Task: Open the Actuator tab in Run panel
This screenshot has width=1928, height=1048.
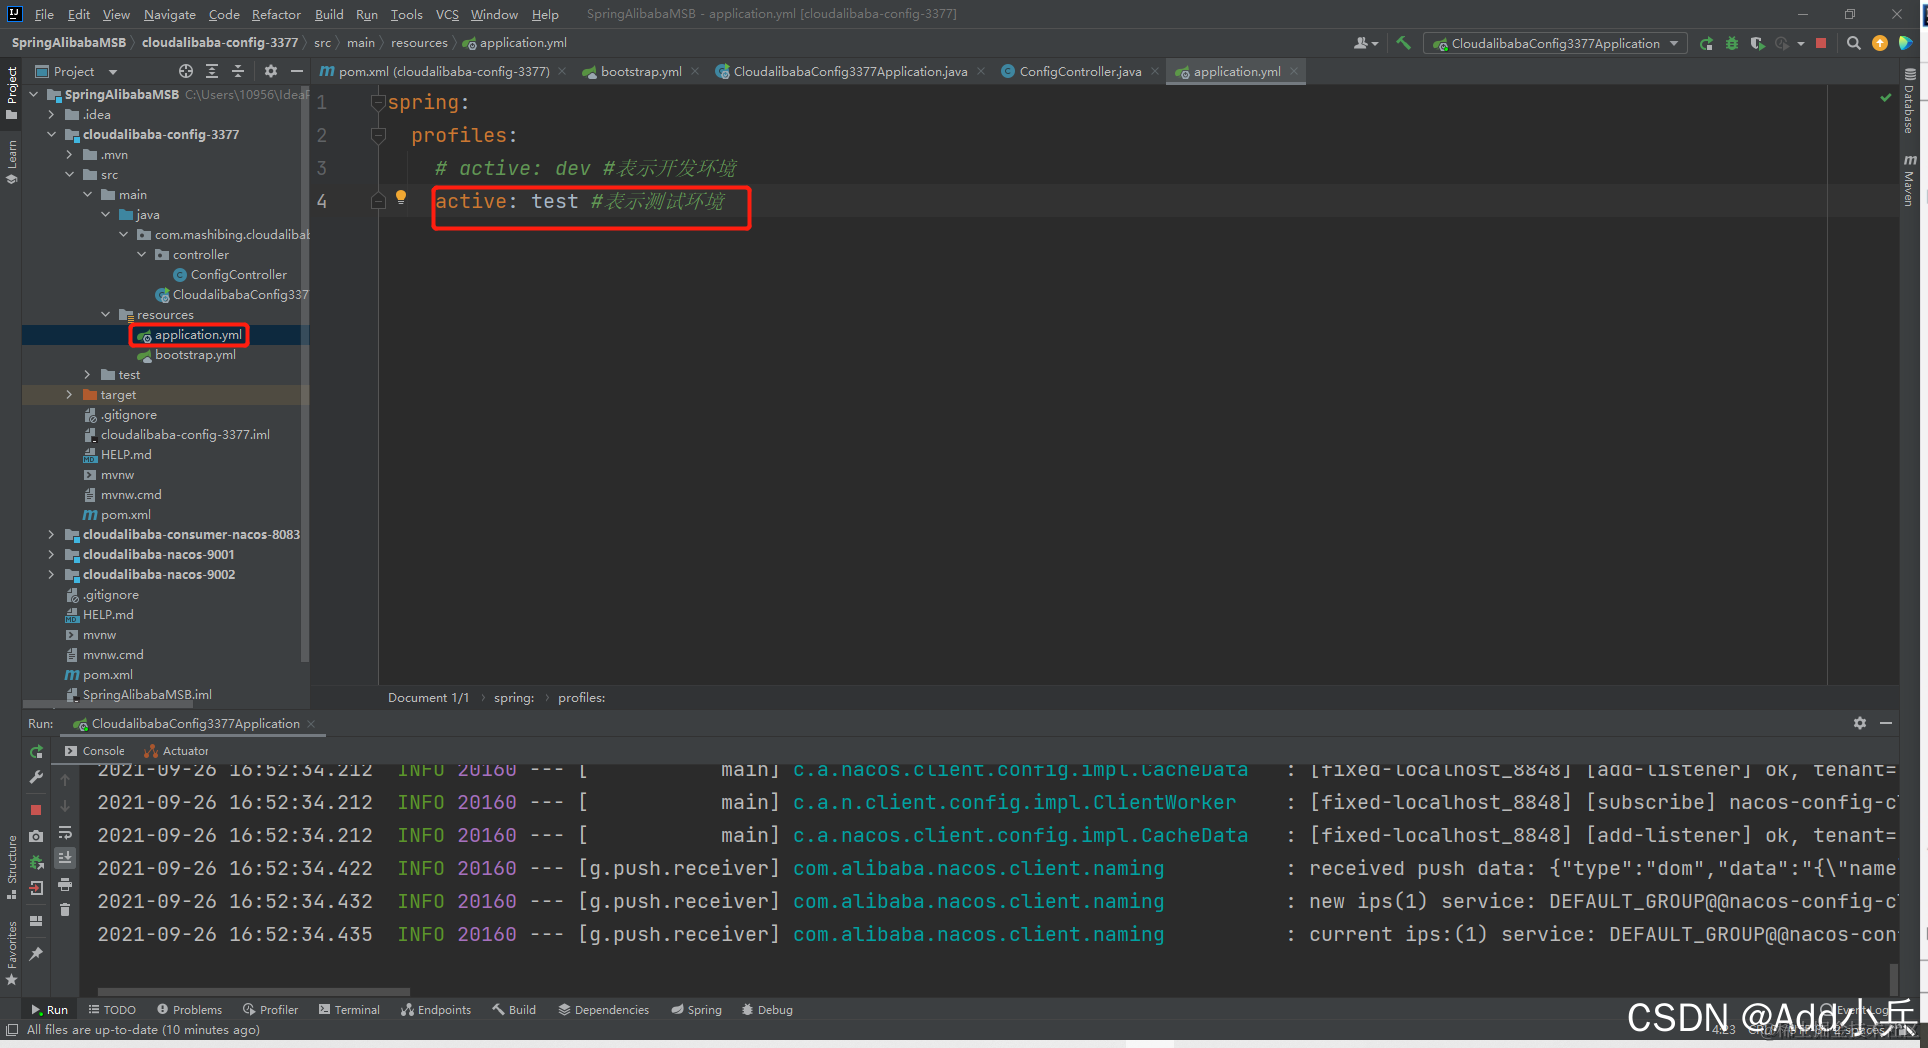Action: pos(177,751)
